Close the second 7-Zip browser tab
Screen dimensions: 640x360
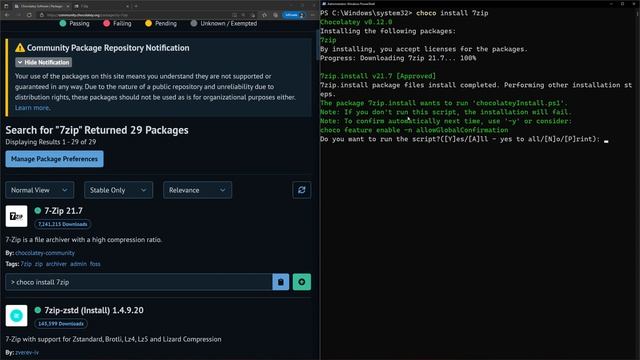click(x=127, y=6)
